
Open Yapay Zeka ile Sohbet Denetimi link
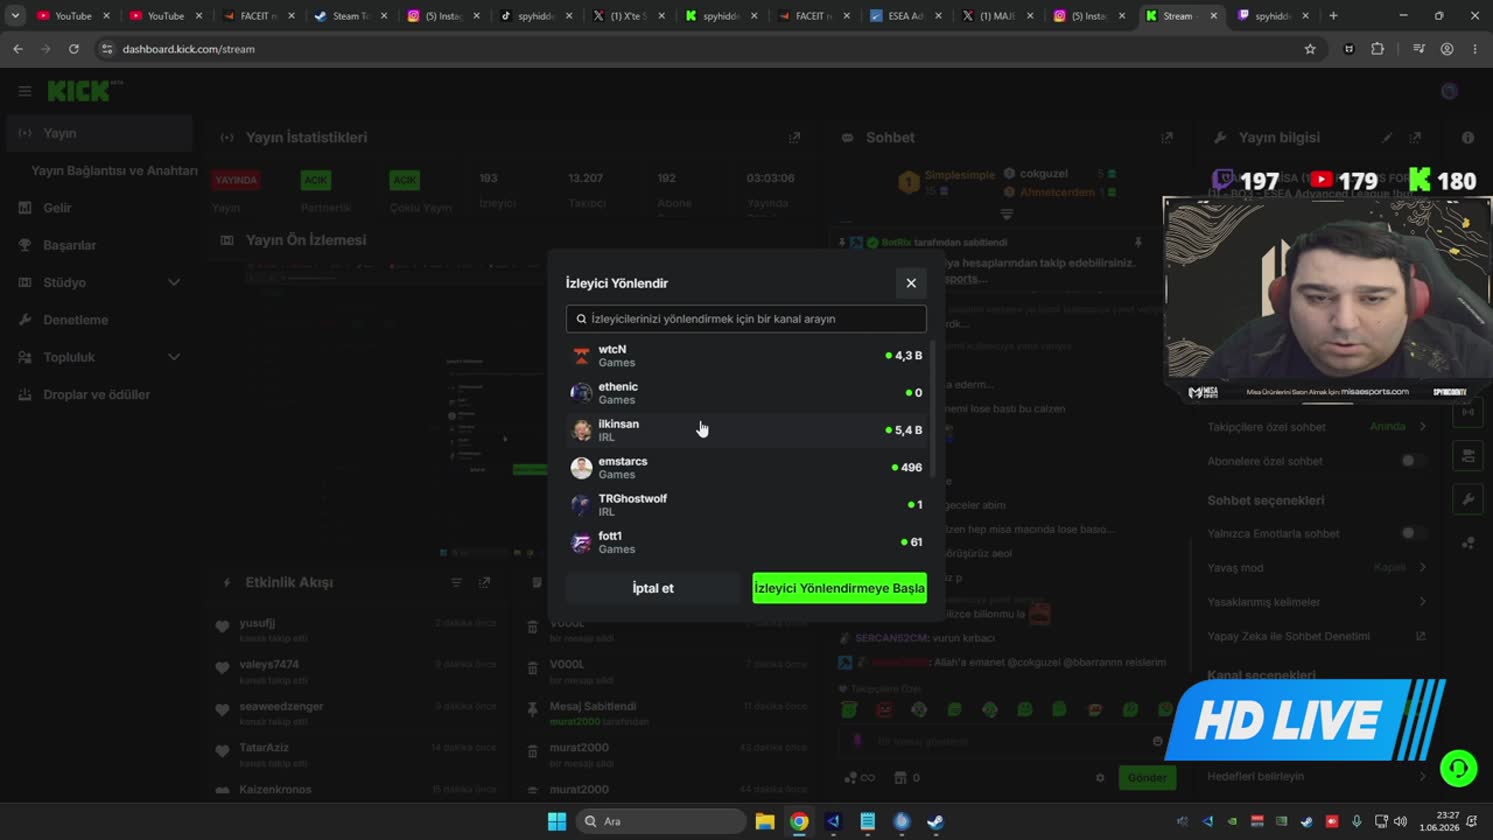(1317, 636)
